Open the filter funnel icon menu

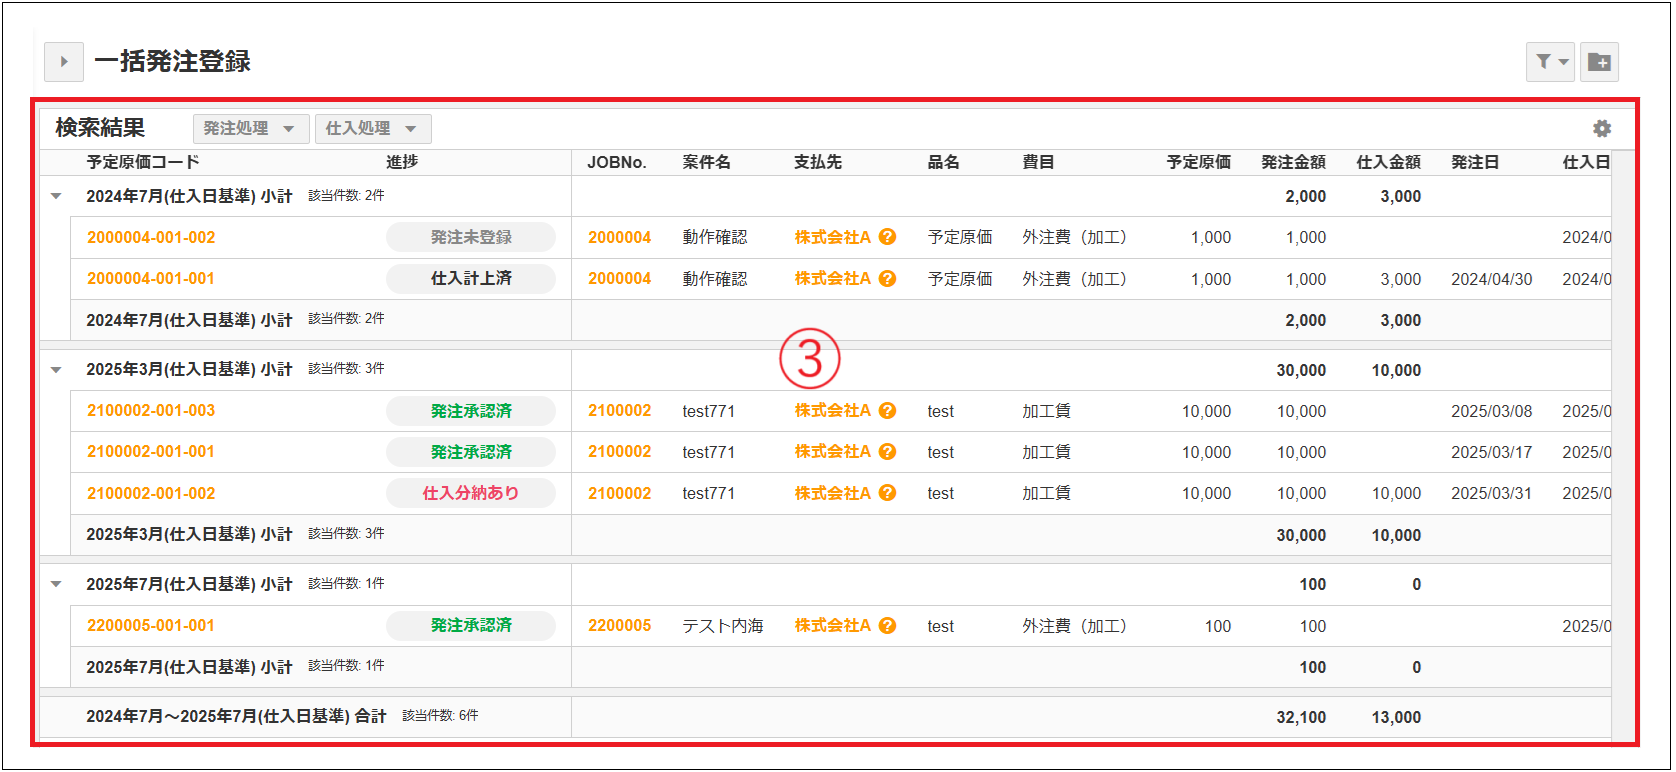point(1550,62)
